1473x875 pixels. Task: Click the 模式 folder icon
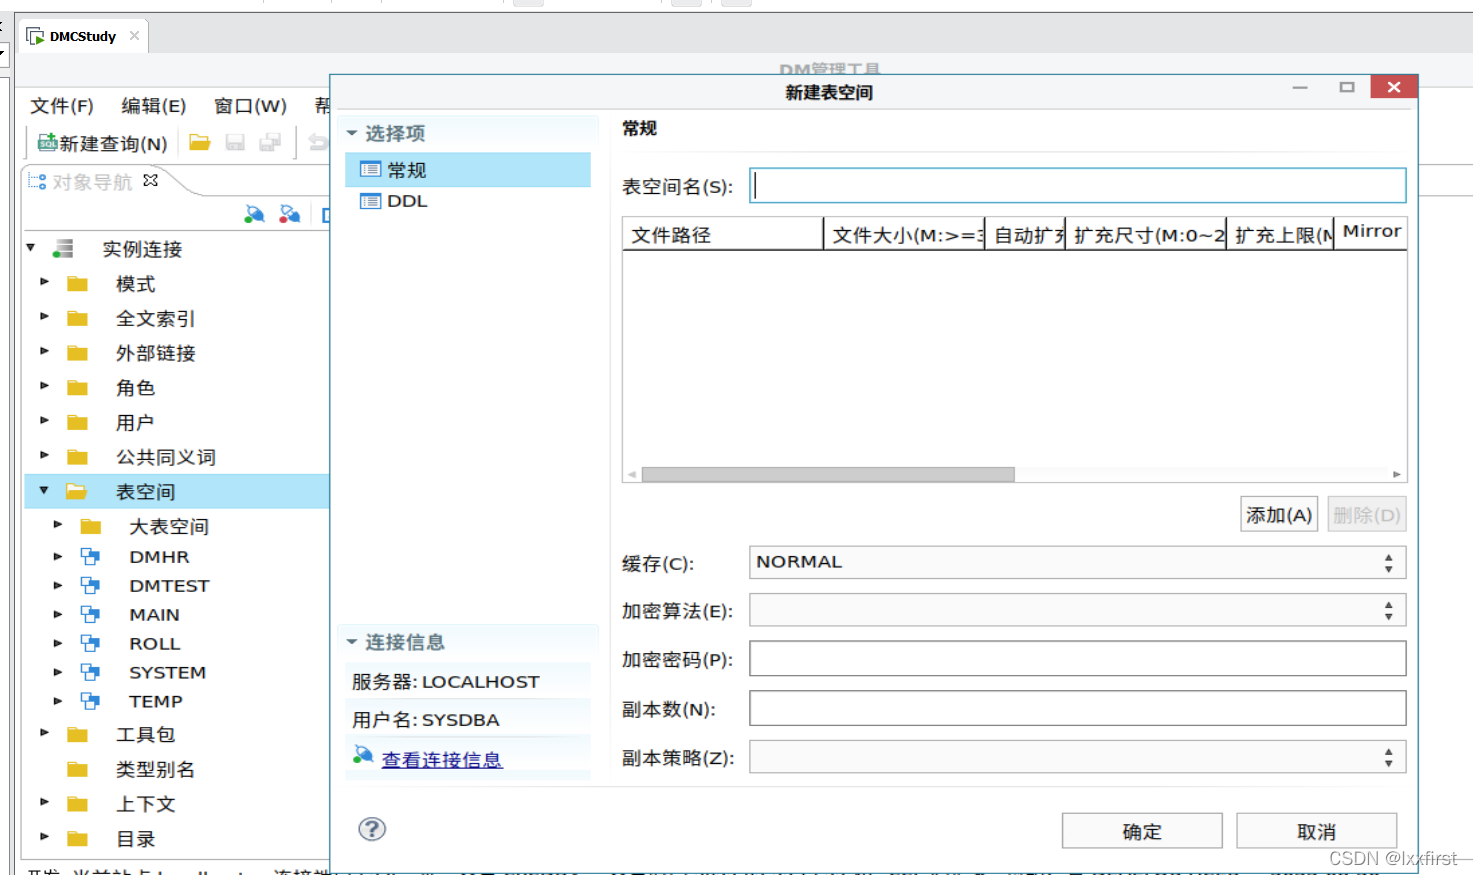click(77, 284)
